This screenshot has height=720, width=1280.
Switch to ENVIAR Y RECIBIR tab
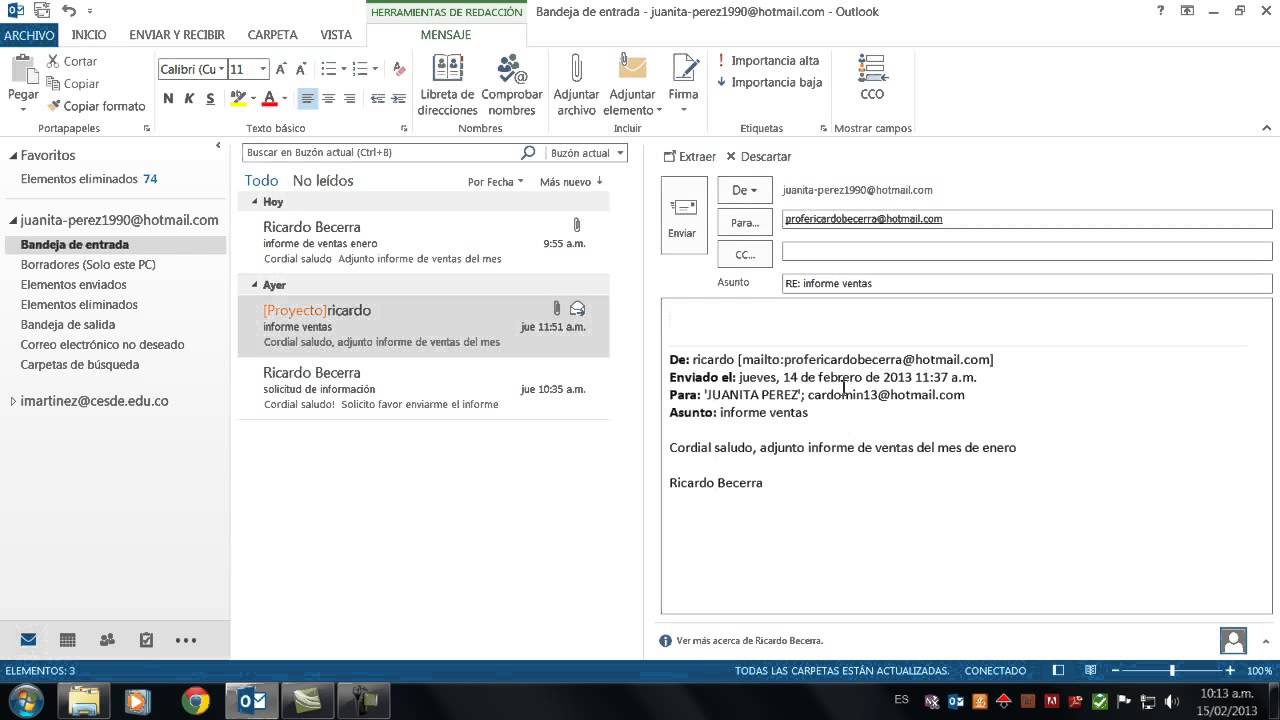177,35
